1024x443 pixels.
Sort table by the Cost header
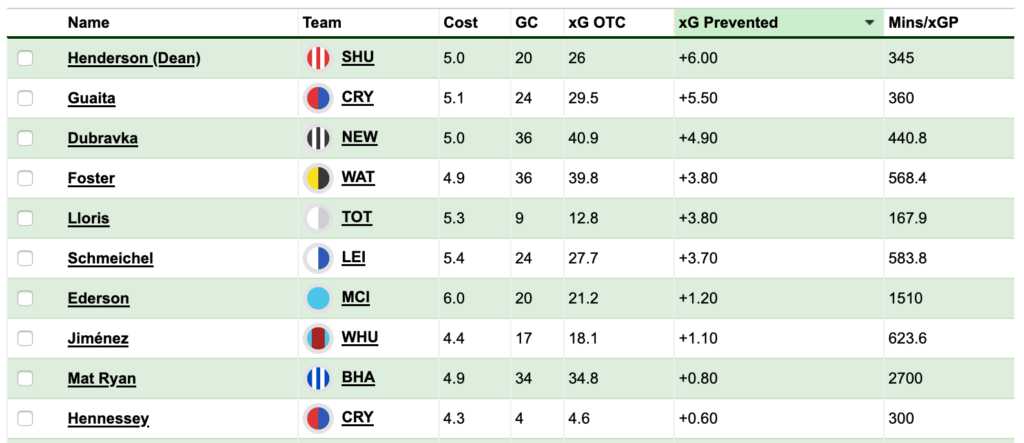coord(460,23)
